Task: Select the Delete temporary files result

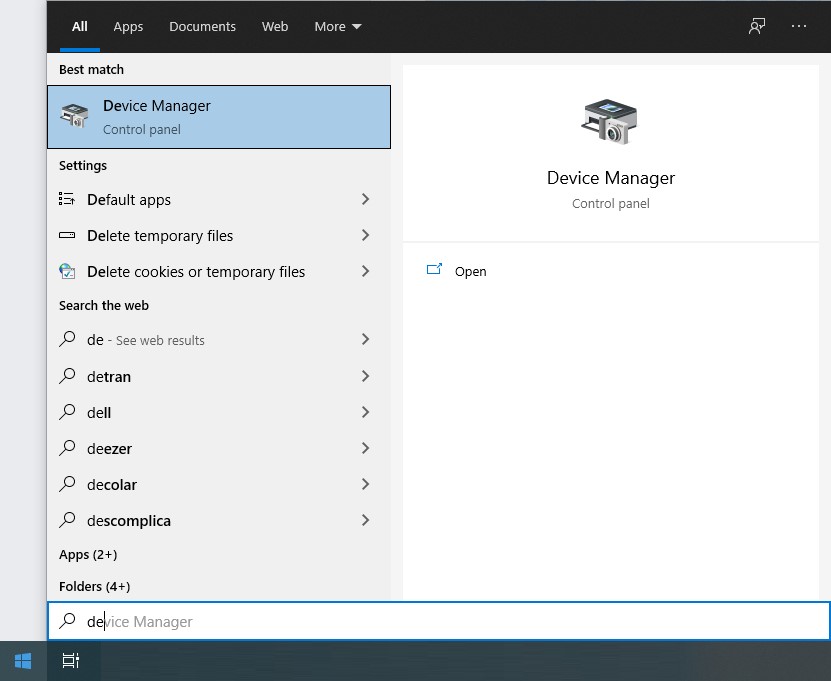Action: pyautogui.click(x=219, y=235)
